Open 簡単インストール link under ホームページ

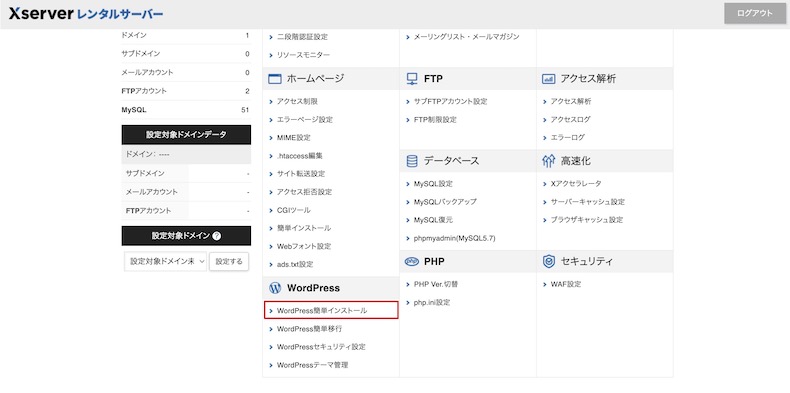coord(303,228)
